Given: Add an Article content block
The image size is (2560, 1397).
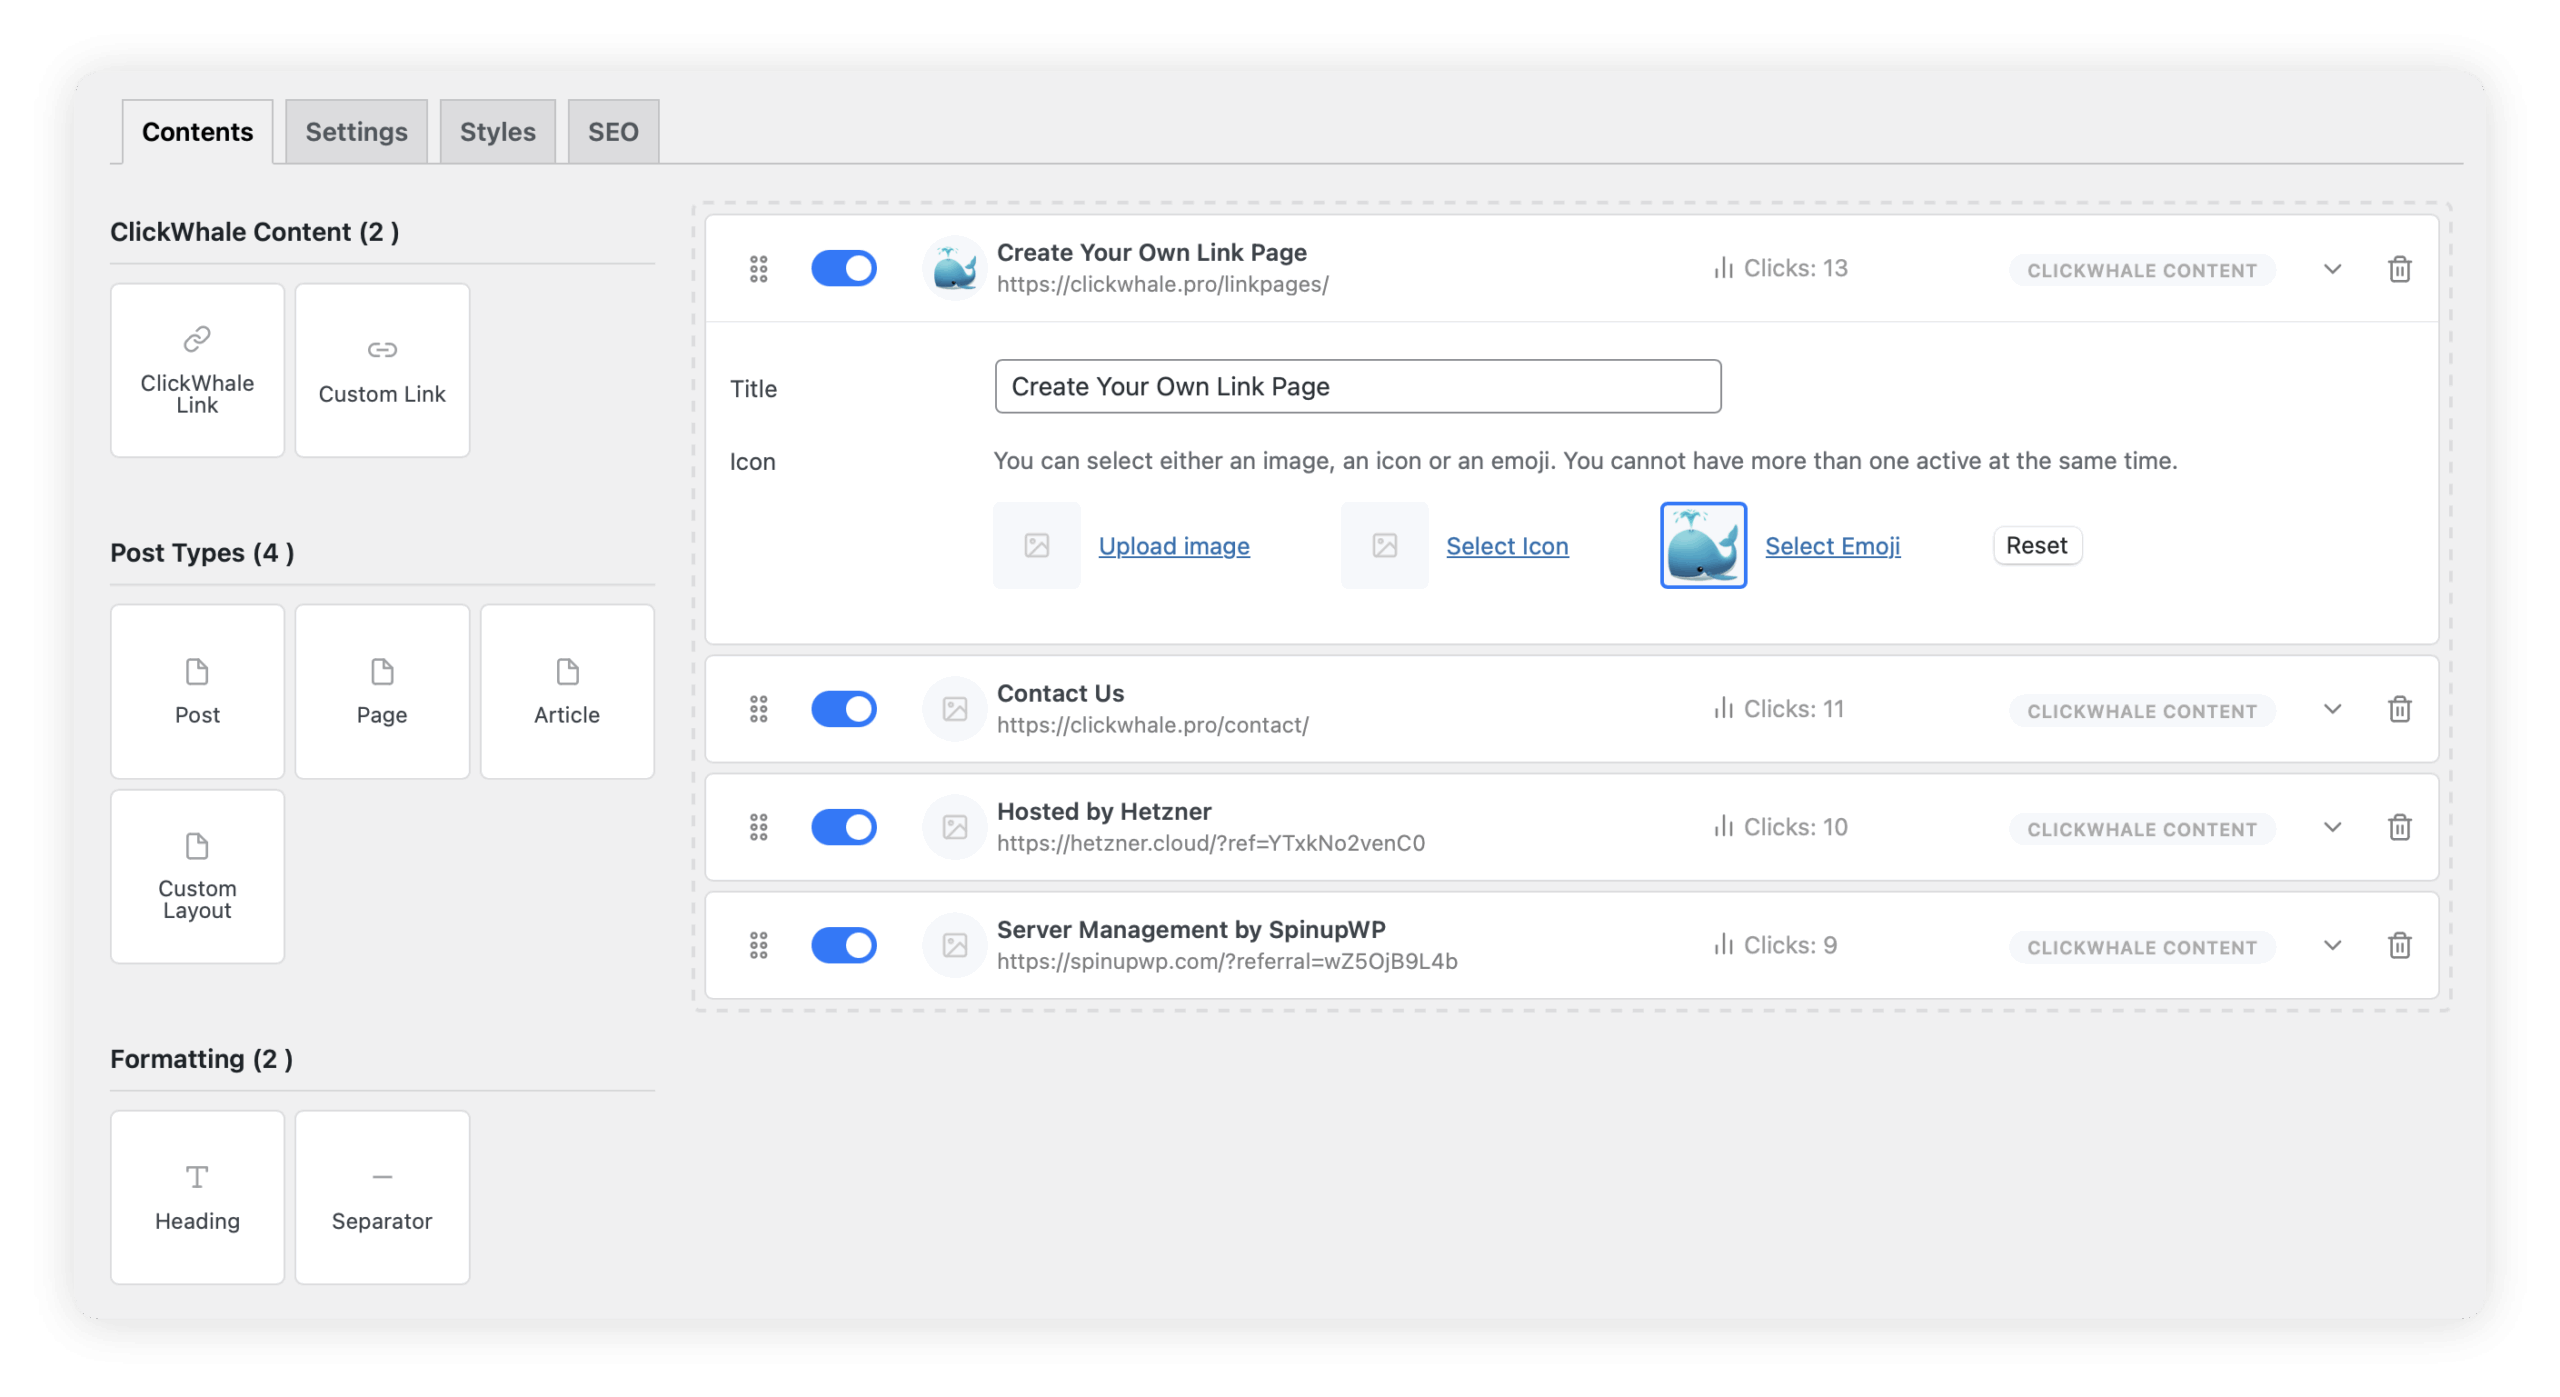Looking at the screenshot, I should tap(567, 691).
